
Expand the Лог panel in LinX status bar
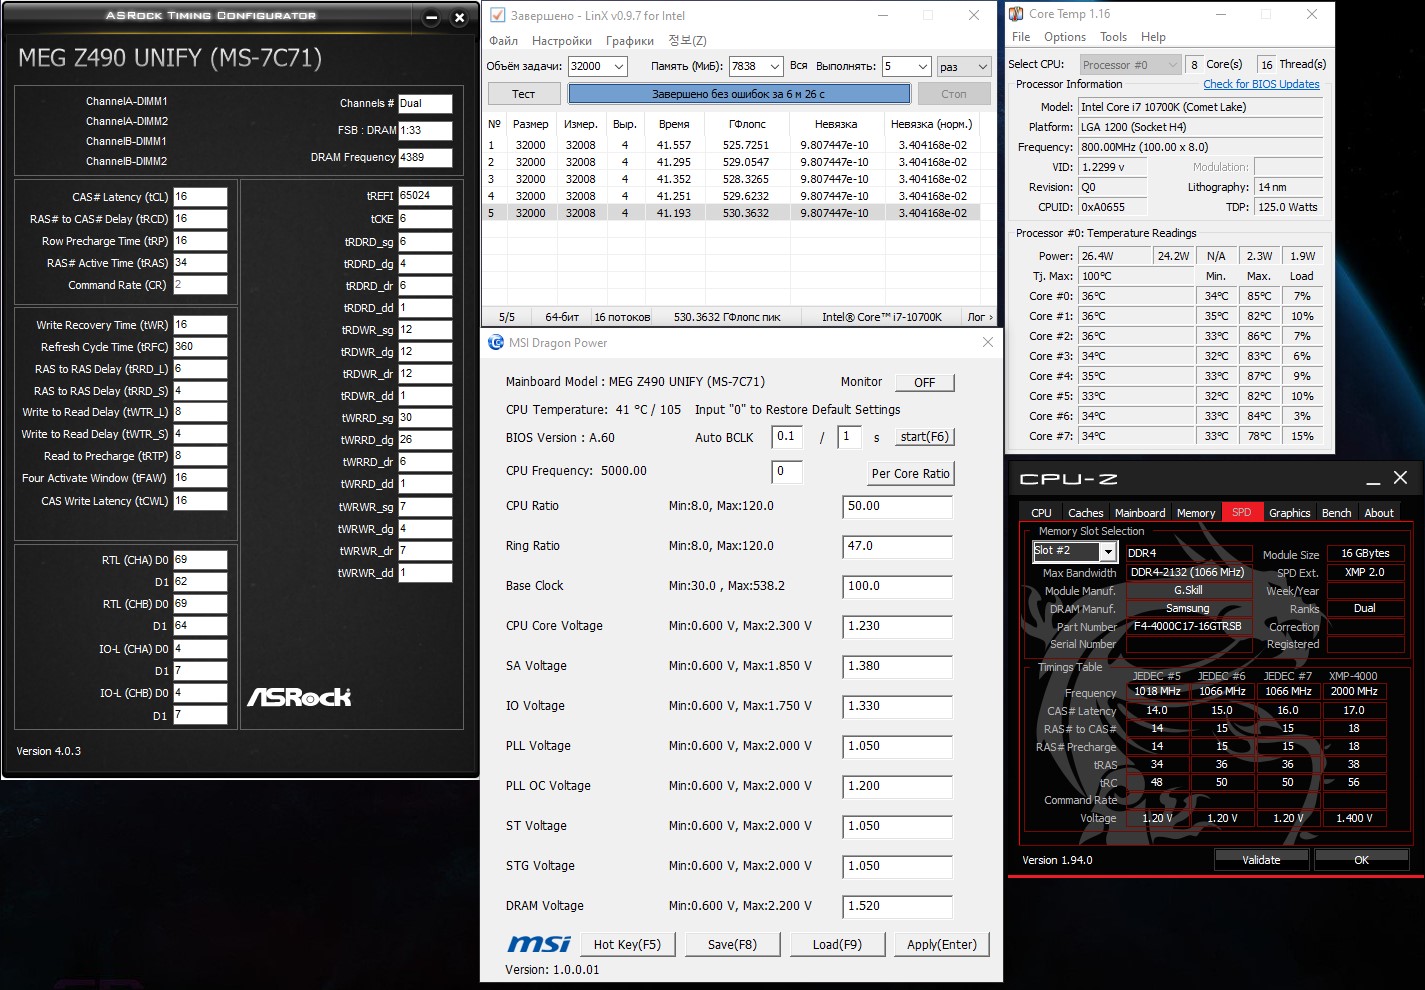coord(980,317)
